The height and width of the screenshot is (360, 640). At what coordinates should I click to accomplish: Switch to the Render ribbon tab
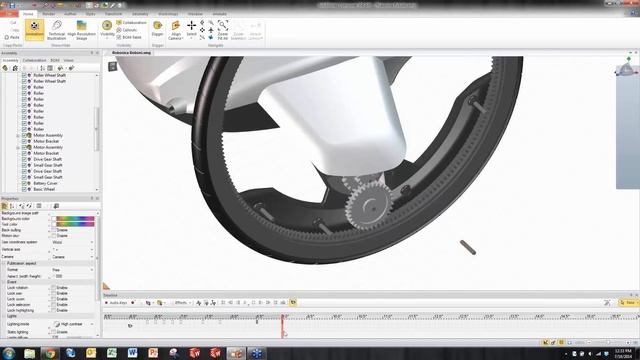49,14
